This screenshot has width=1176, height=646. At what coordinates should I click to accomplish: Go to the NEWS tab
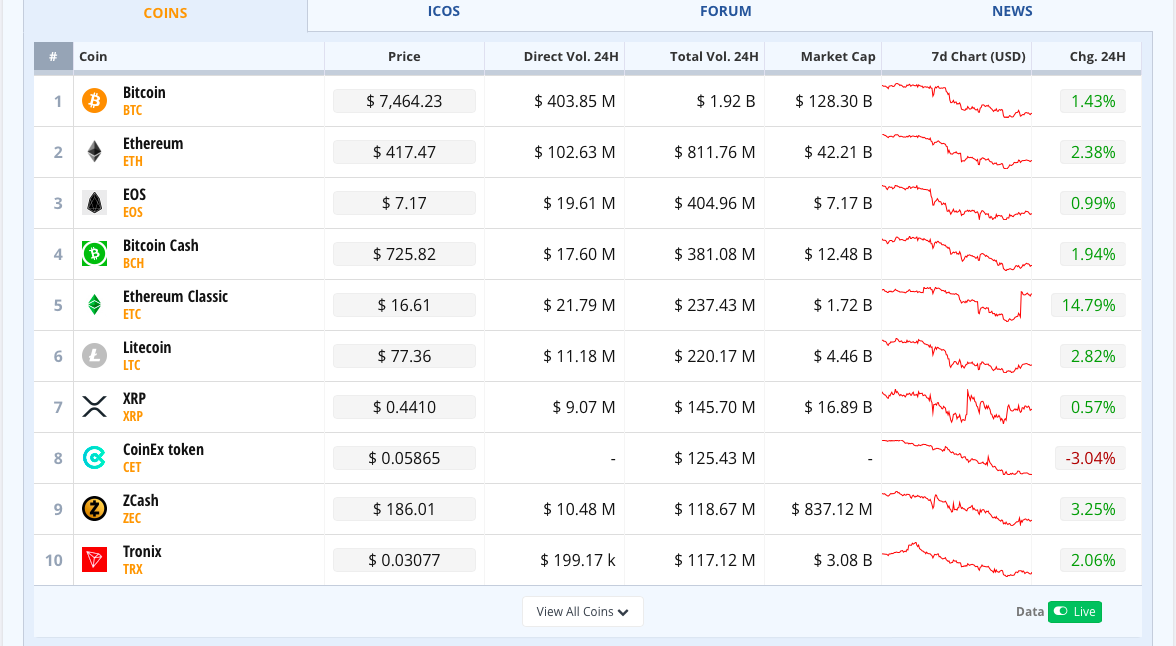1012,12
